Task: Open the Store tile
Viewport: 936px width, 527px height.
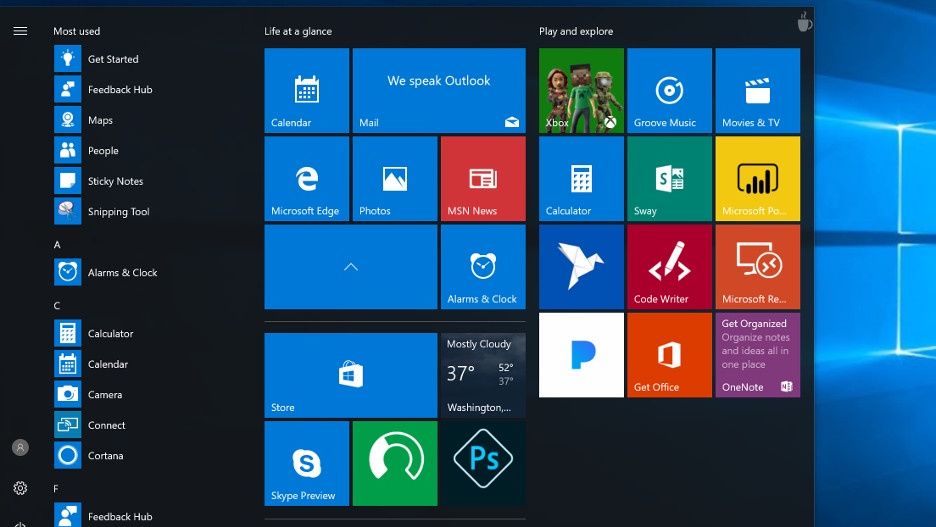Action: pyautogui.click(x=351, y=375)
